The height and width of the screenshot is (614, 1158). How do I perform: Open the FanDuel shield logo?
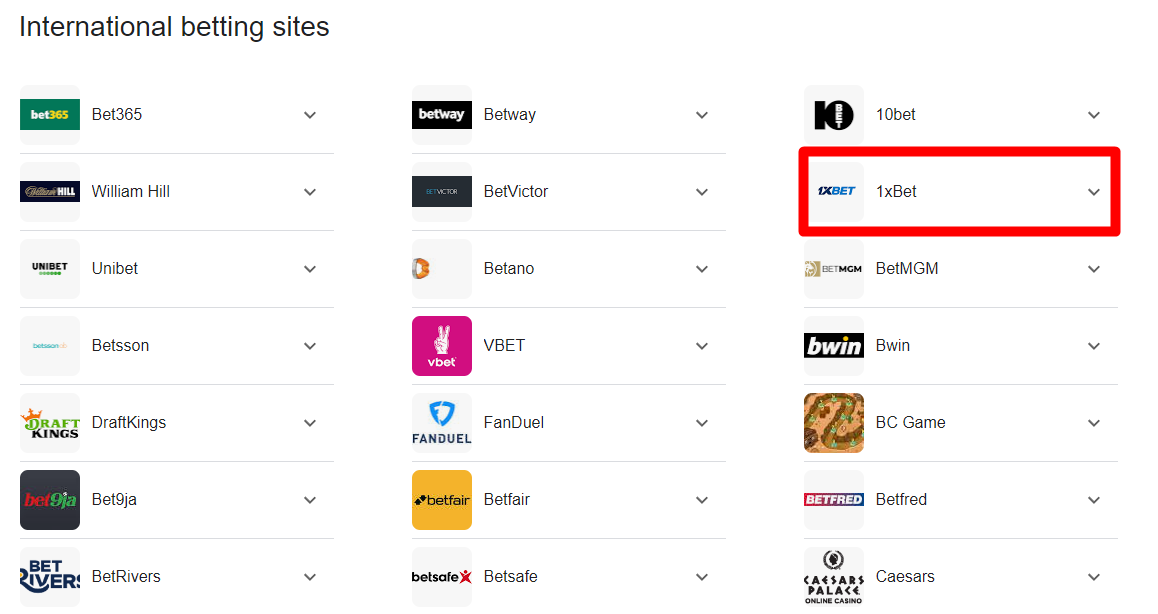442,423
